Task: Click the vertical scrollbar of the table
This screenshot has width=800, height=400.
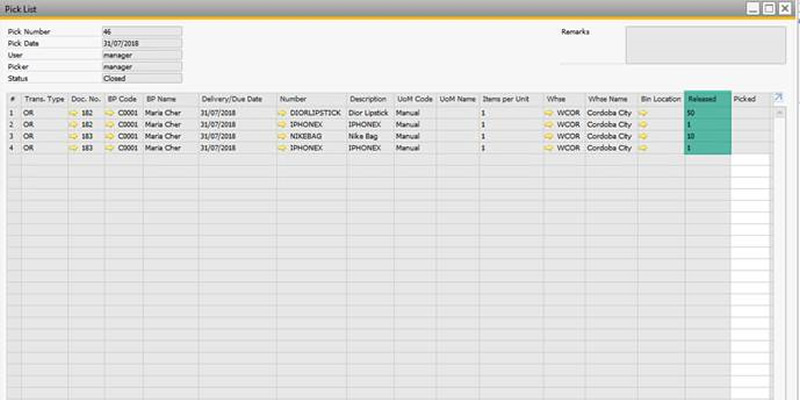Action: [x=776, y=250]
